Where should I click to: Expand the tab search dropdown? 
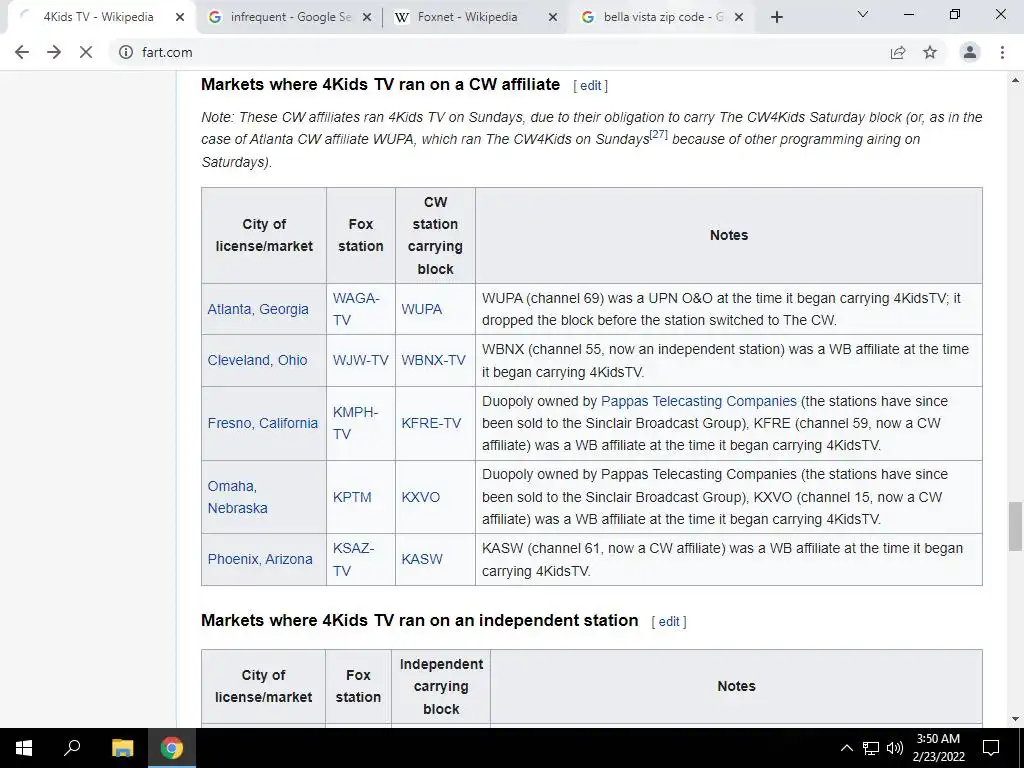(863, 14)
